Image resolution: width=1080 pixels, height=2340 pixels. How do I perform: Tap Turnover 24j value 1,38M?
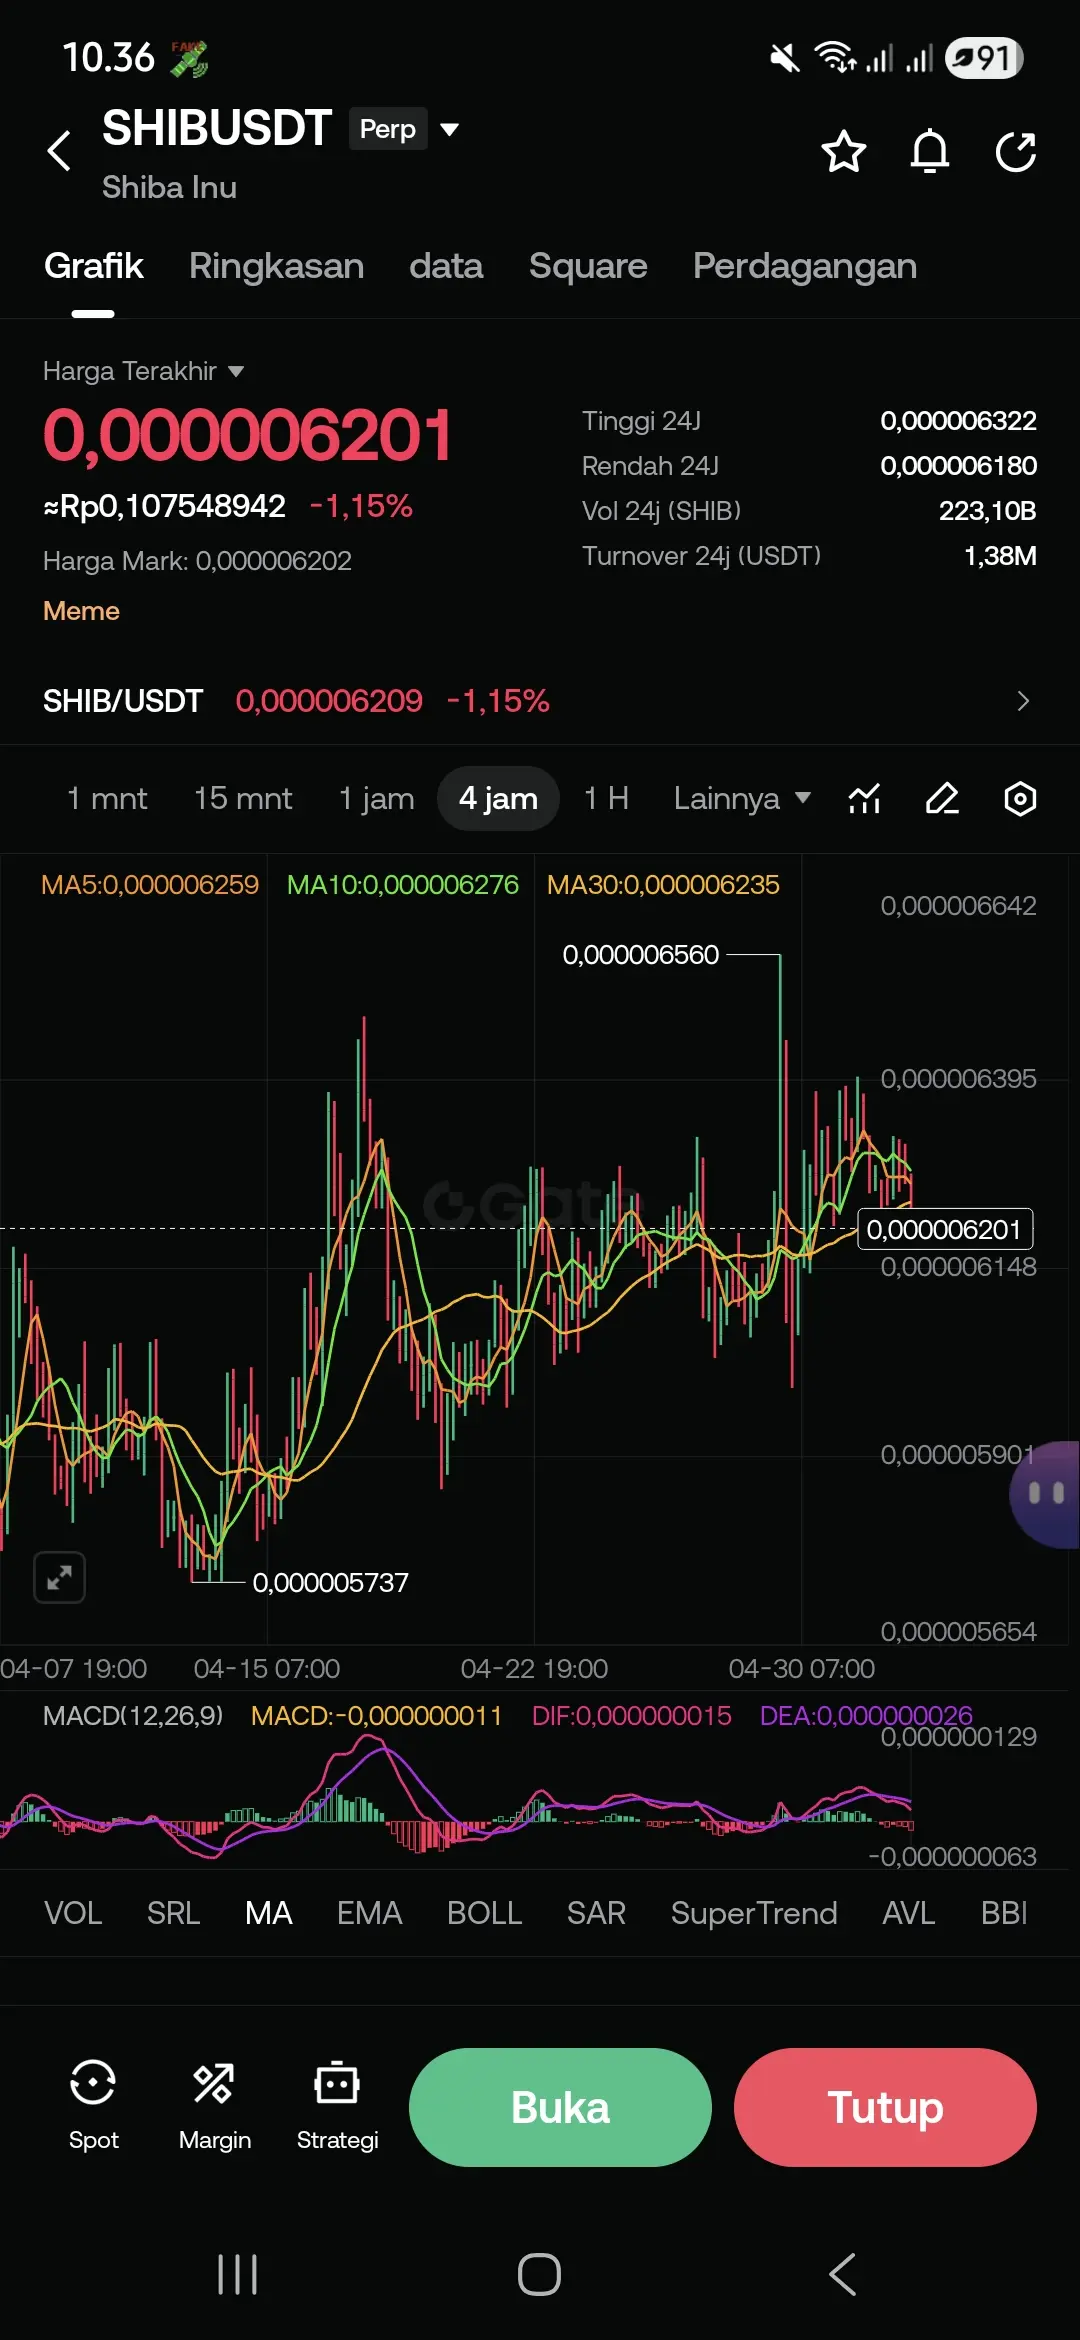pos(1000,555)
